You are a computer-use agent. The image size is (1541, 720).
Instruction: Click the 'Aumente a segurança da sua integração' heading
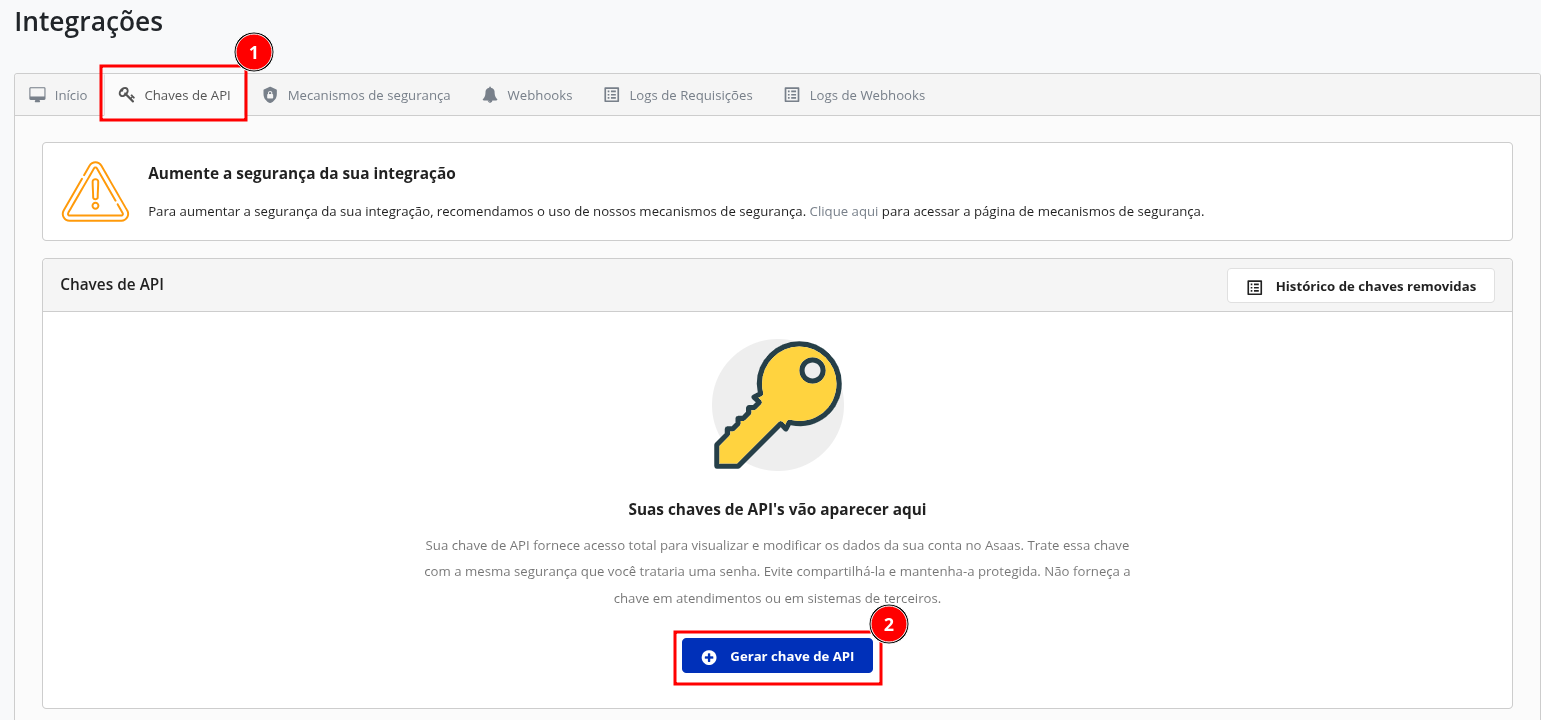click(302, 173)
